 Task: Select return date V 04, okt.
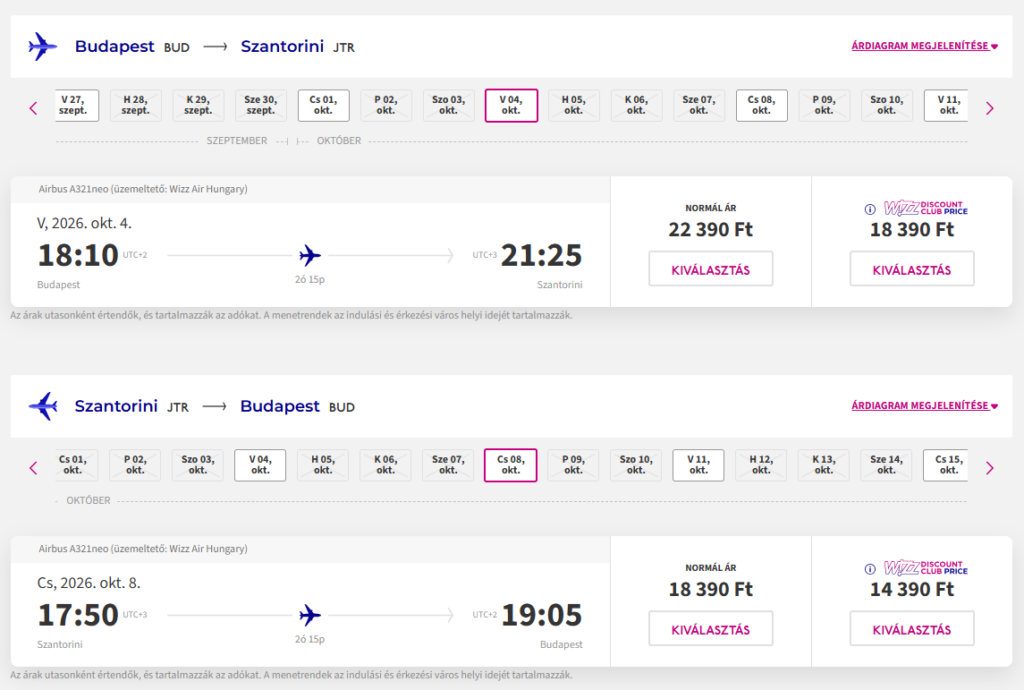[x=260, y=464]
